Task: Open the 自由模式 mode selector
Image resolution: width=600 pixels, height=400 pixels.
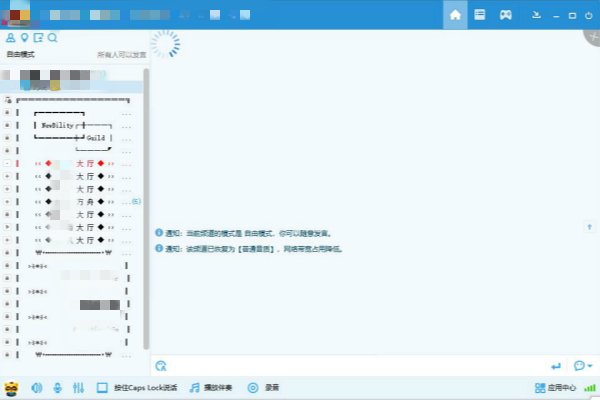Action: pos(21,54)
